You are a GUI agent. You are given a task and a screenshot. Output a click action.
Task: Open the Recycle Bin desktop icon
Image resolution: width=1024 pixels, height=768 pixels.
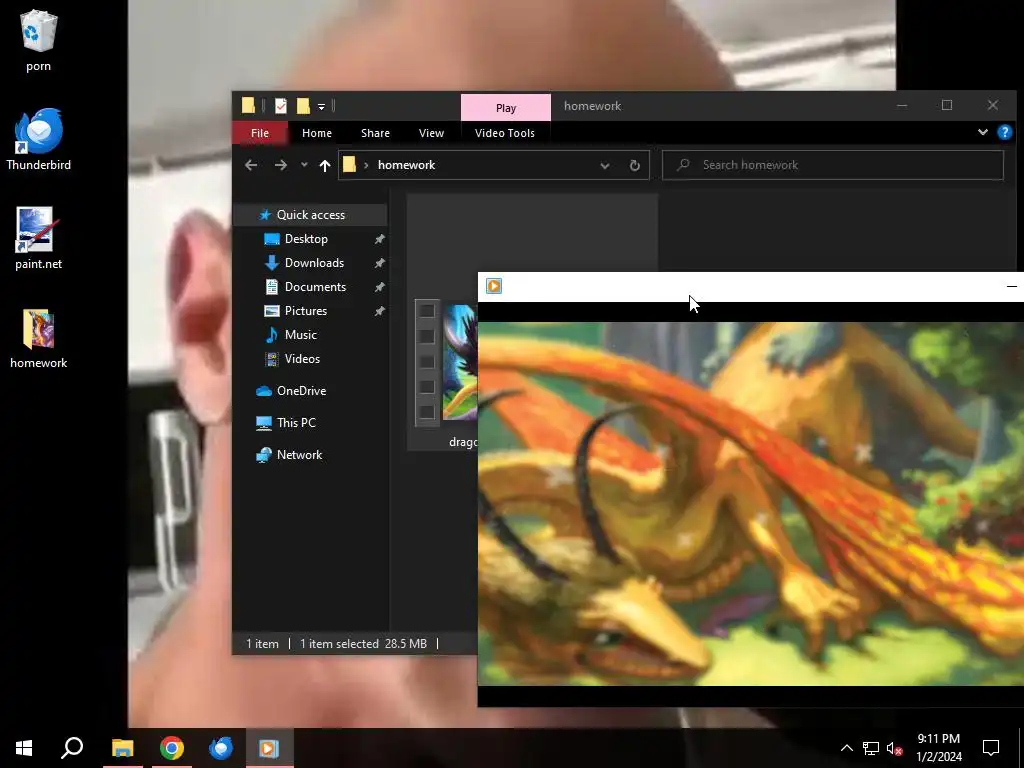coord(39,40)
